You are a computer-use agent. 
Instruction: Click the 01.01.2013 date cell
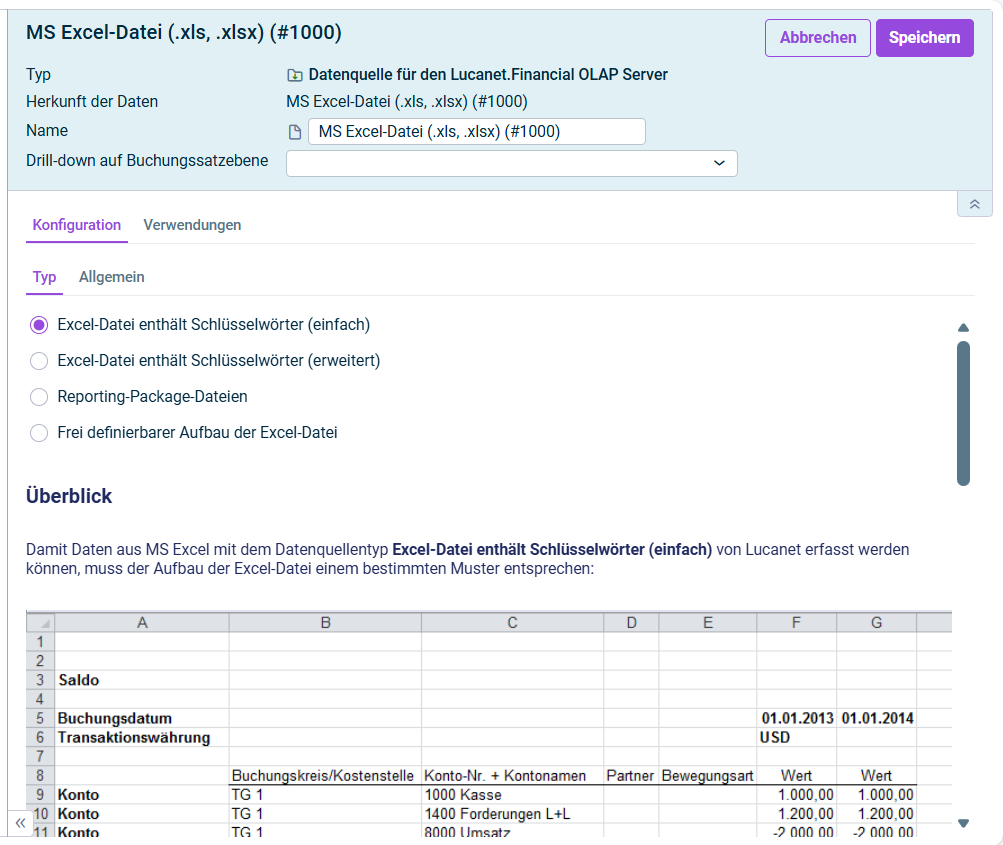(797, 718)
